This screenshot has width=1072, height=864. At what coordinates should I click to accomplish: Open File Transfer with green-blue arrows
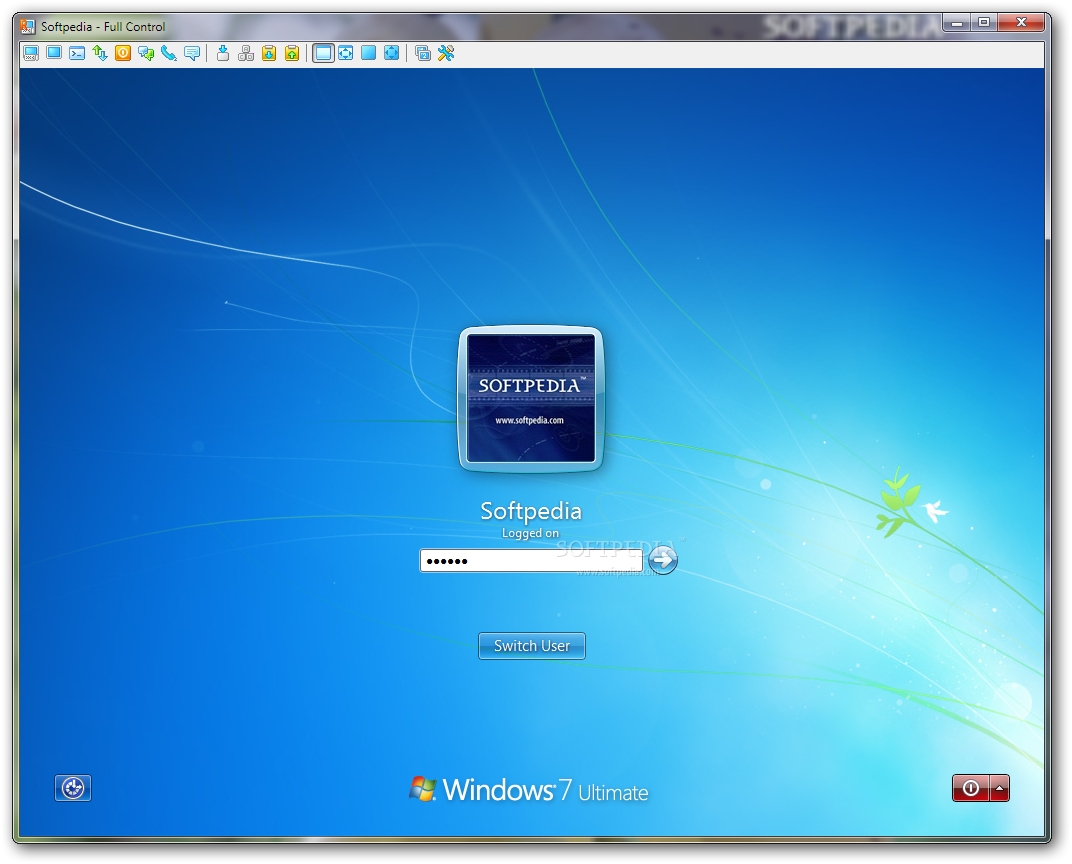coord(100,53)
